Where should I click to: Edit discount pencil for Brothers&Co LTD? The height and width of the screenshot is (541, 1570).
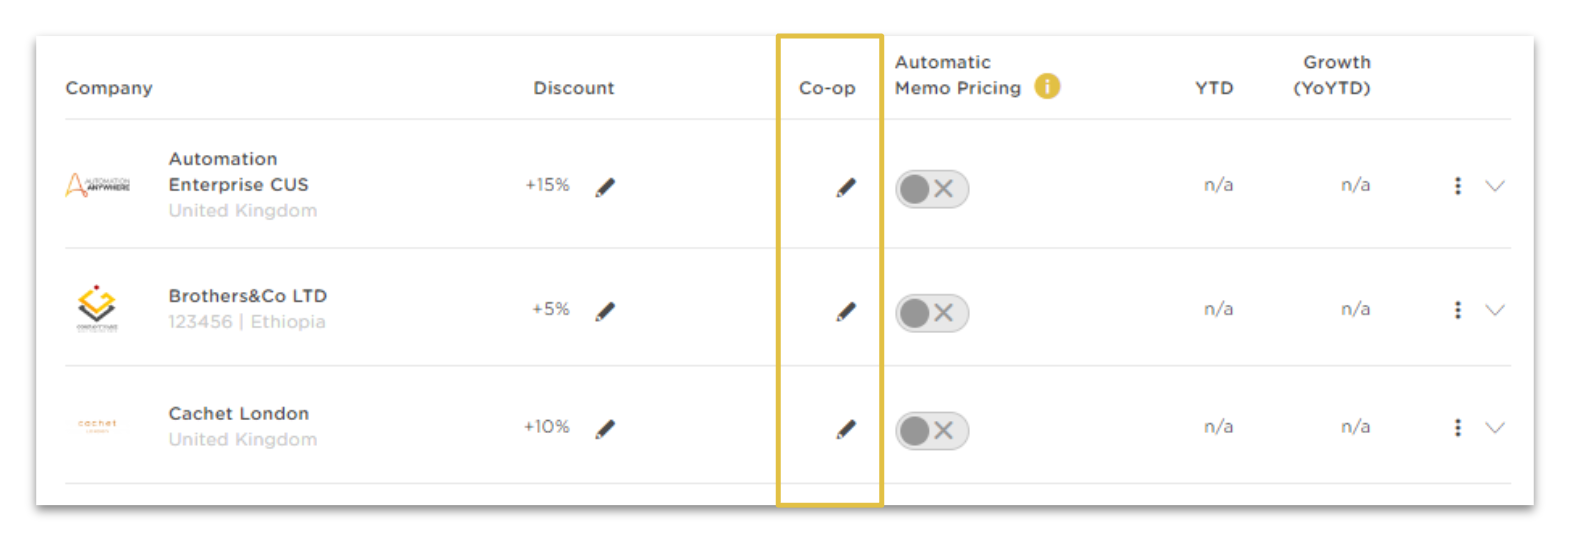605,312
